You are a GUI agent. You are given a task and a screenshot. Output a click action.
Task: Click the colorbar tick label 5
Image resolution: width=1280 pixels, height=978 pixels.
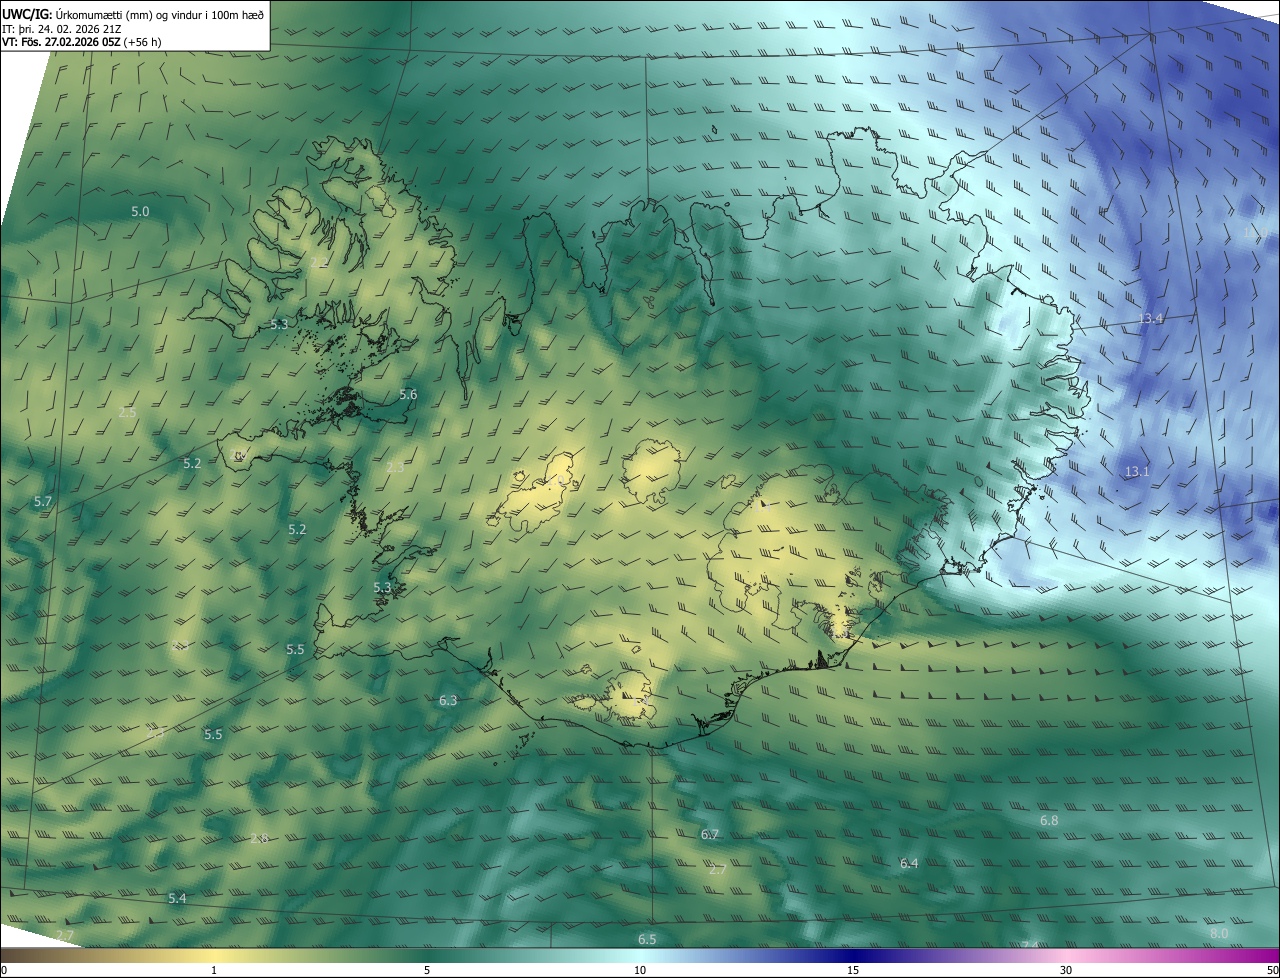(427, 970)
